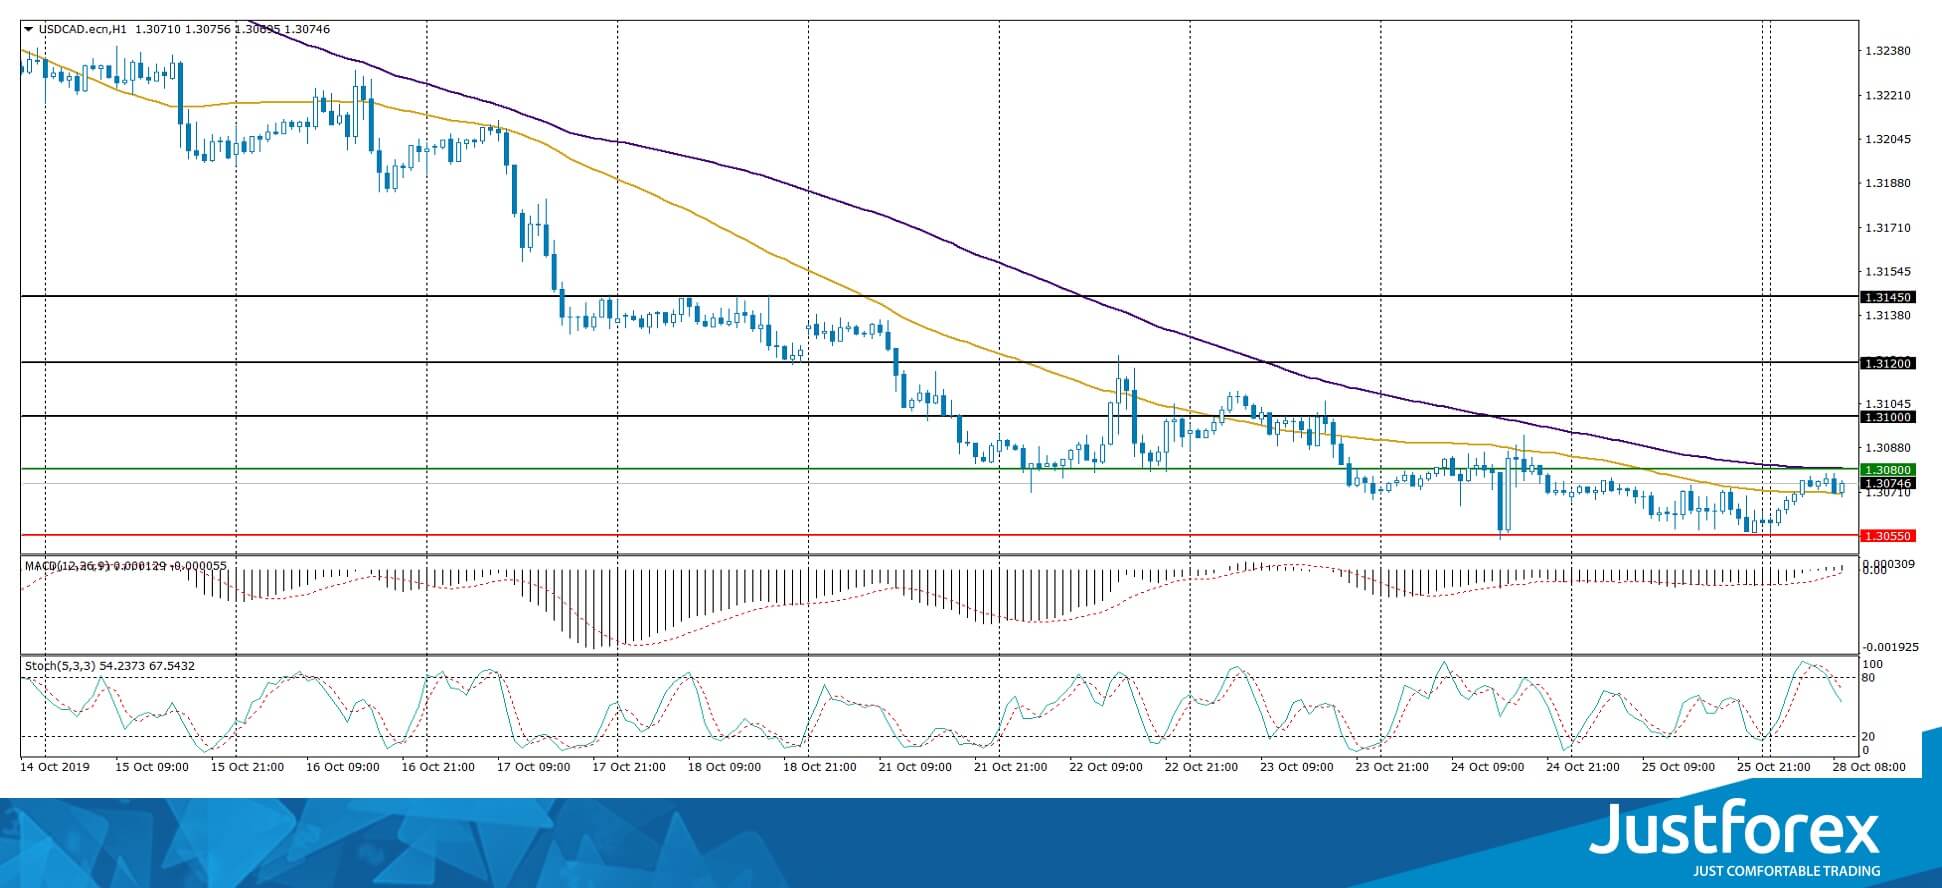
Task: Click the 25 Oct 21:00 time label
Action: [1774, 767]
